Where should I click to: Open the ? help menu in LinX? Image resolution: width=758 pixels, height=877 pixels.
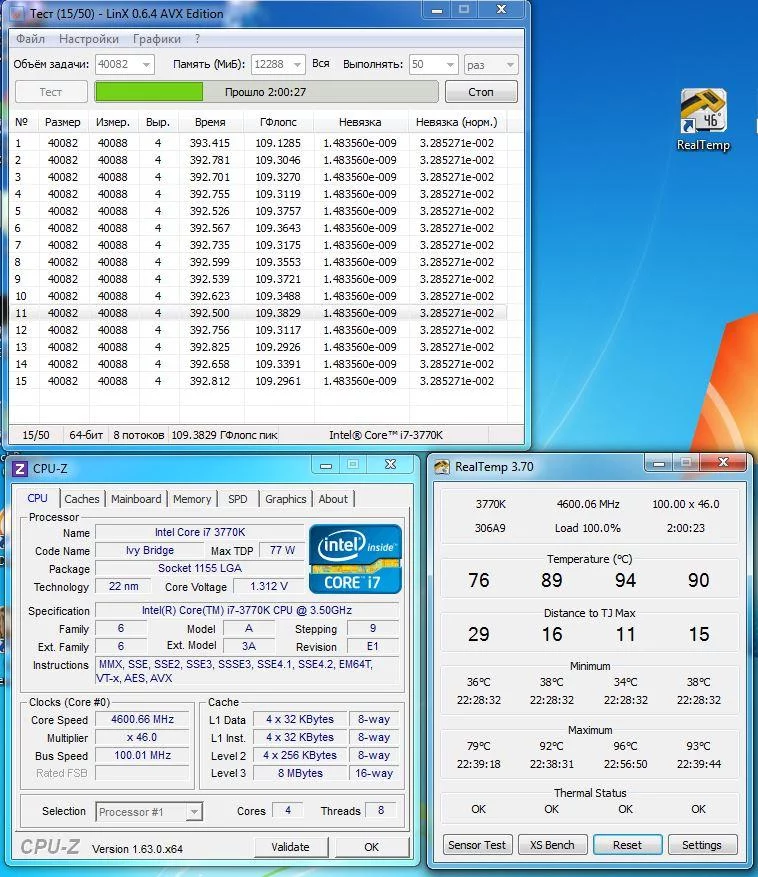pyautogui.click(x=197, y=39)
